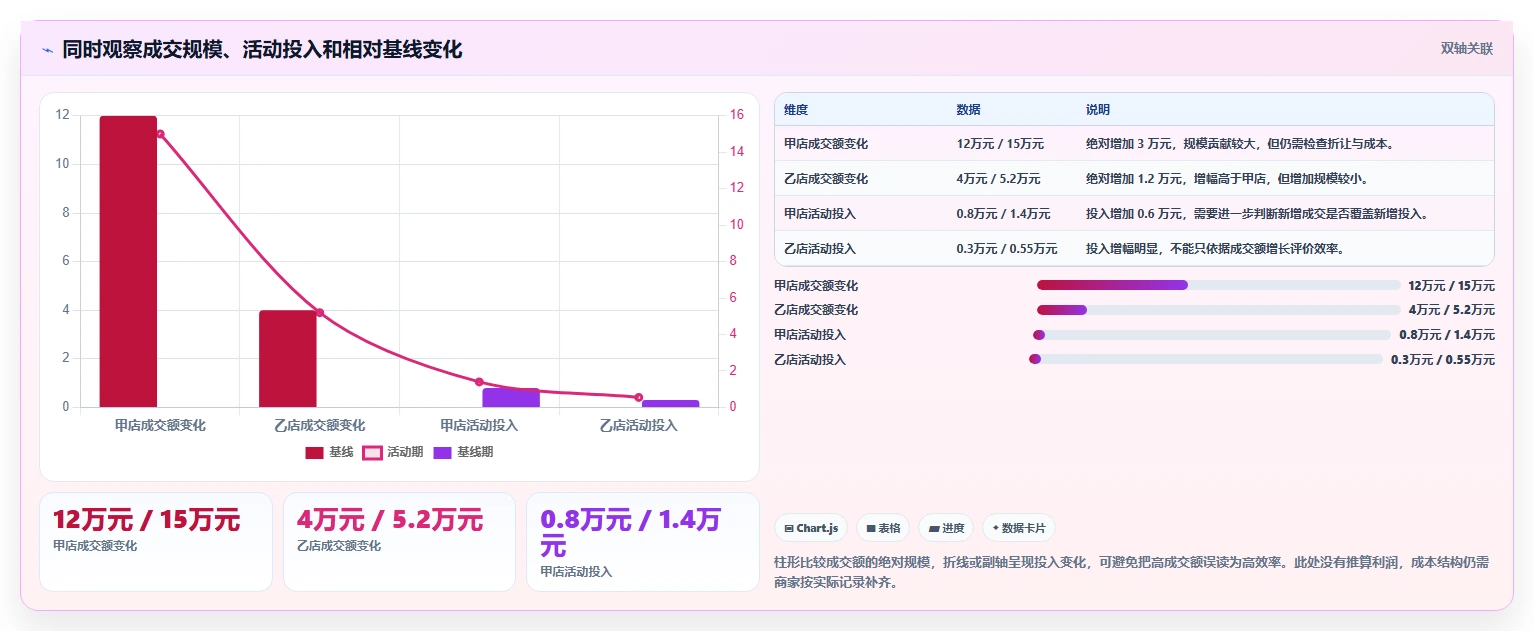This screenshot has width=1534, height=631.
Task: Click the 0.3万元 / 0.55万元 value beside the progress bar
Action: point(1443,360)
